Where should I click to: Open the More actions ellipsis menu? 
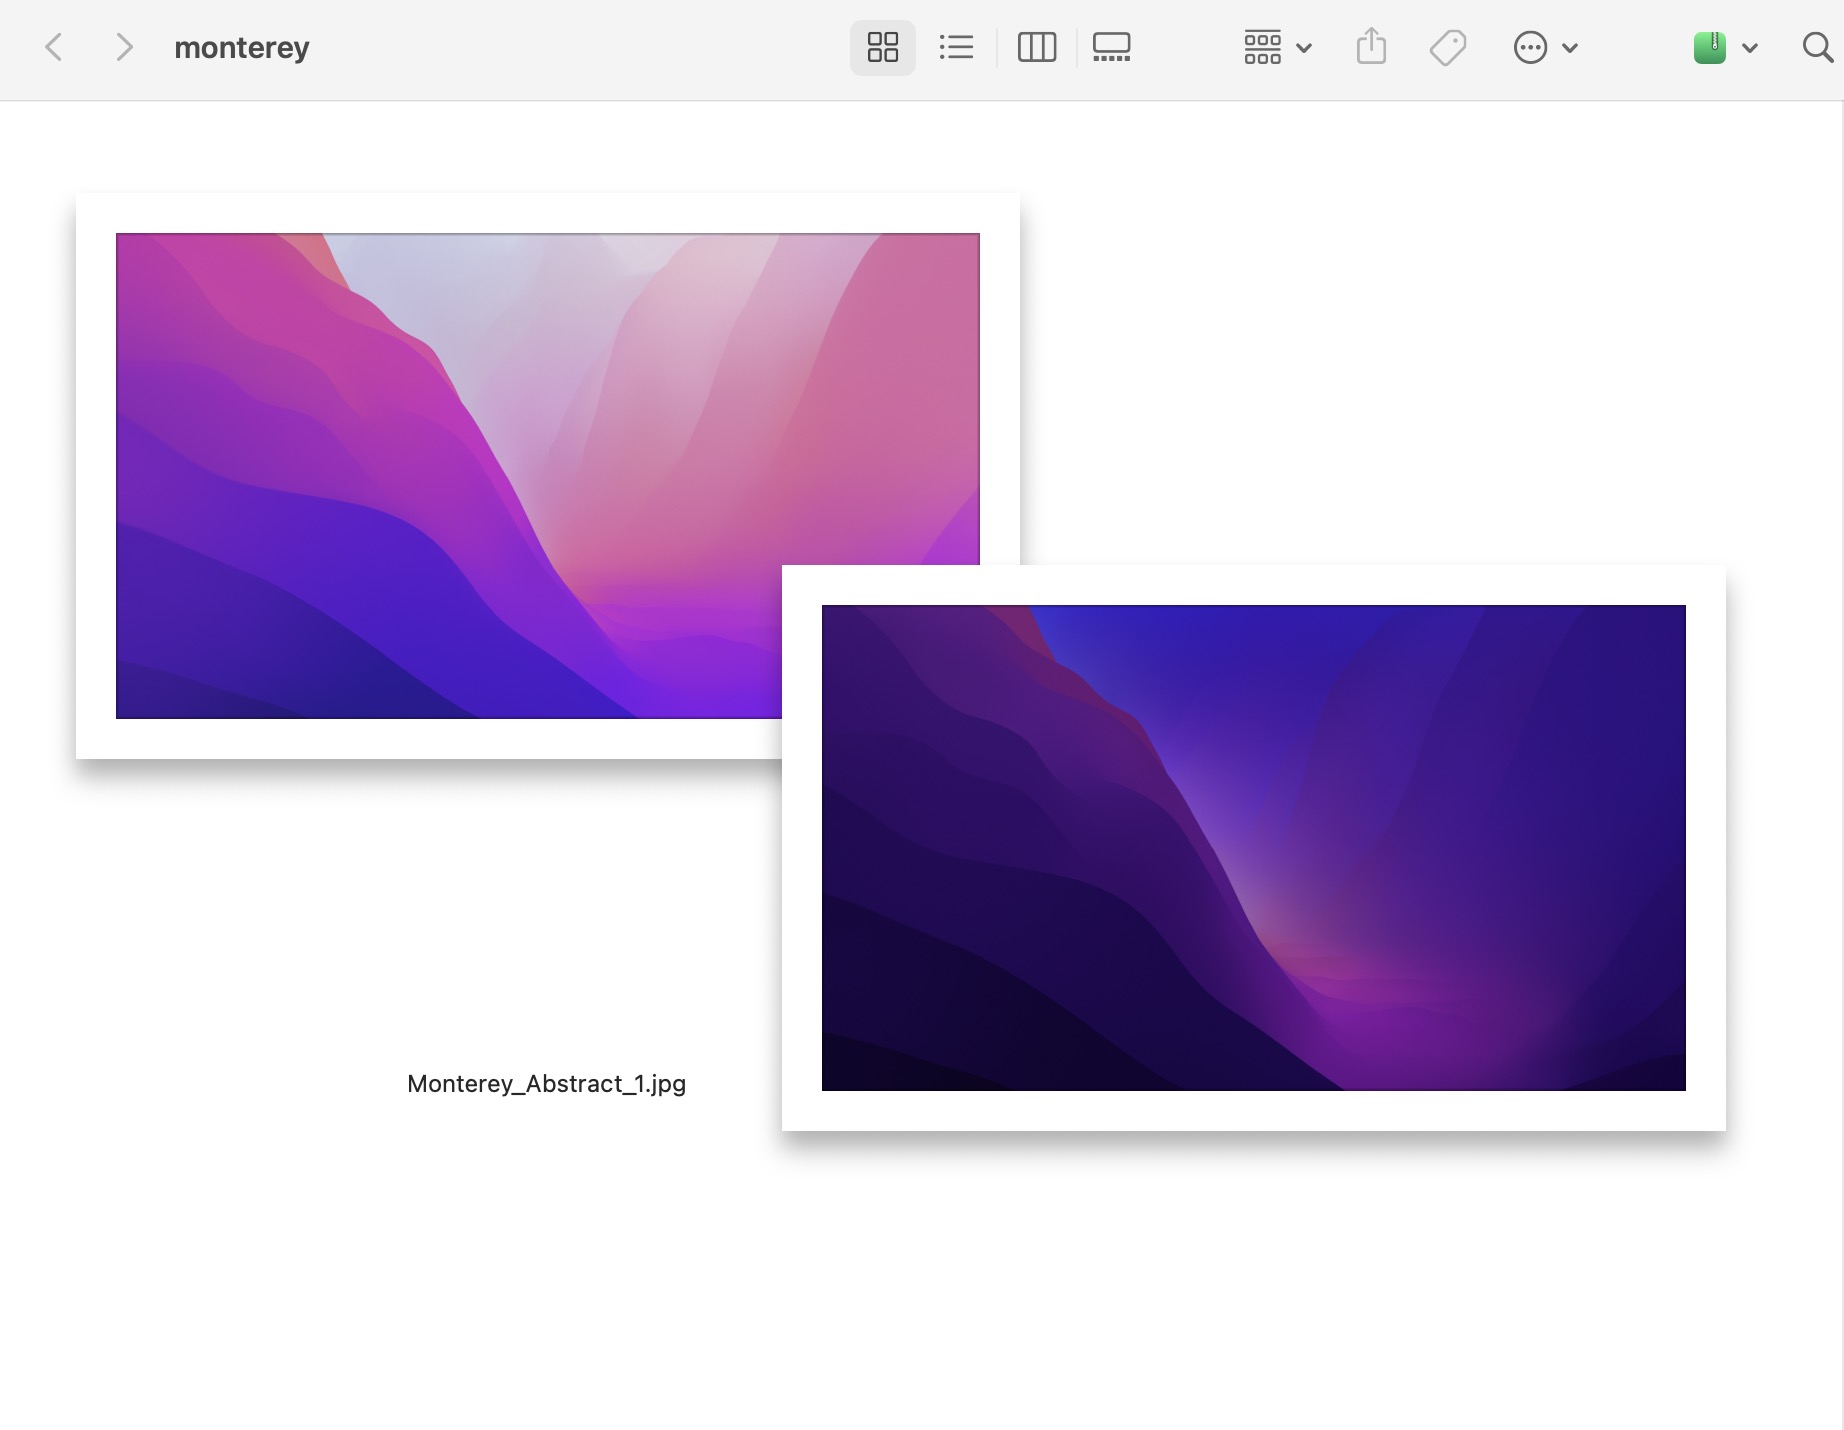pyautogui.click(x=1530, y=47)
